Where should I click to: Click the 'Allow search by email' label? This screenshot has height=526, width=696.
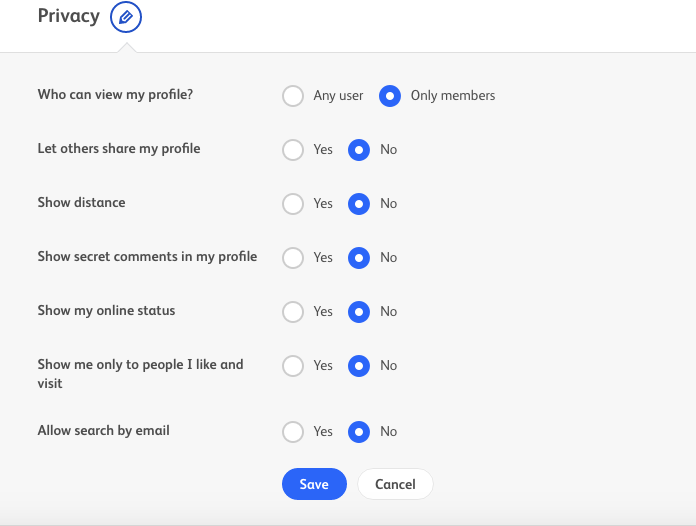(103, 431)
